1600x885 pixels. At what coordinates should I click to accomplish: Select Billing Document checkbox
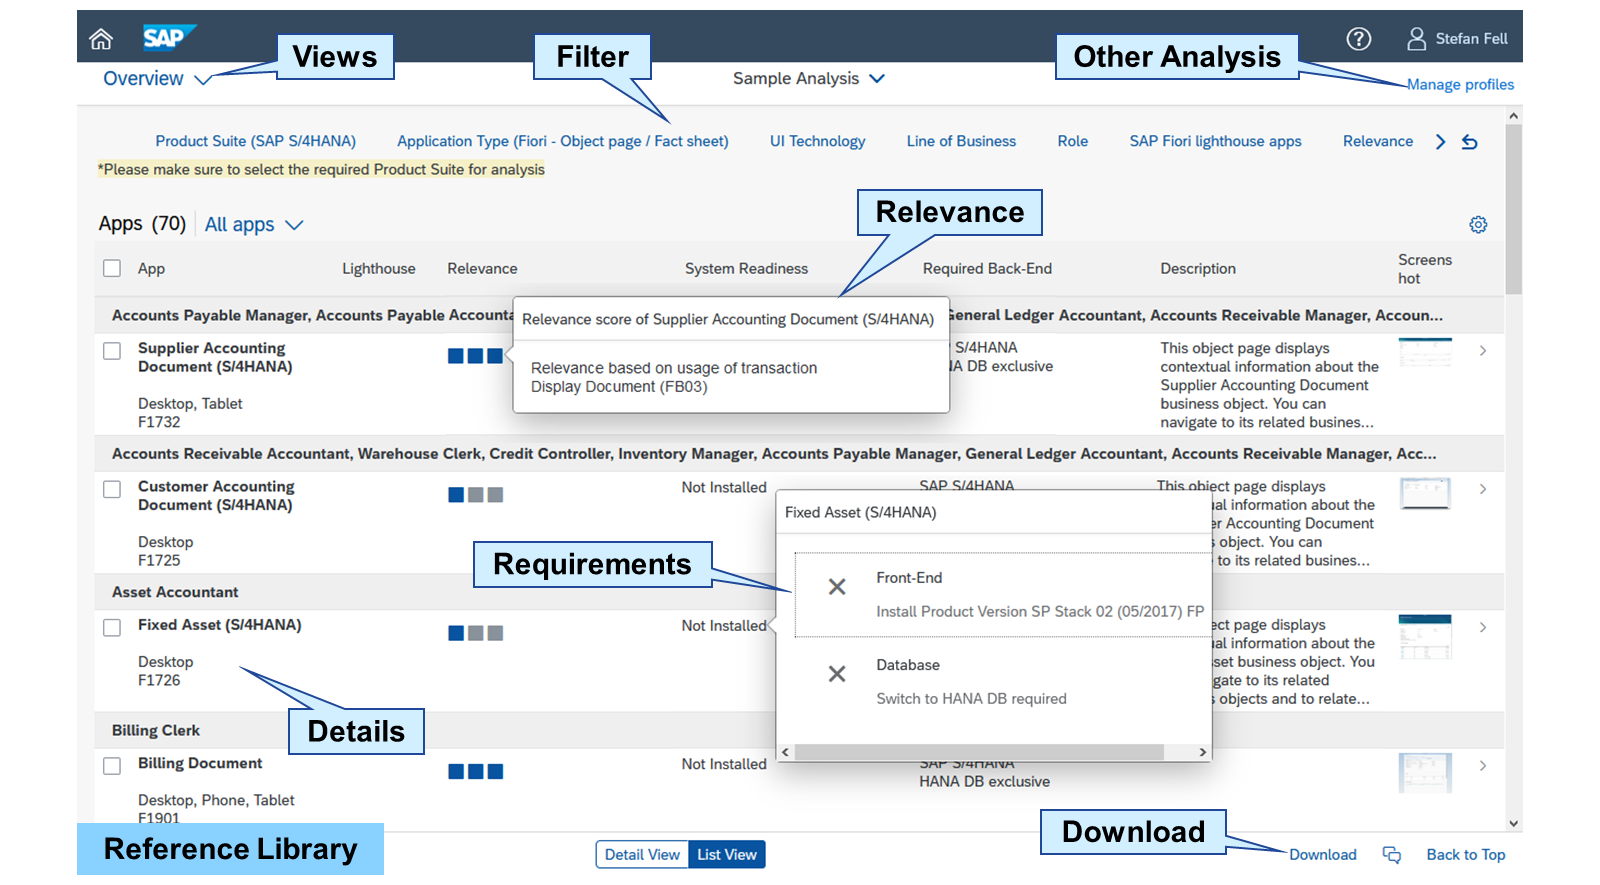click(112, 765)
